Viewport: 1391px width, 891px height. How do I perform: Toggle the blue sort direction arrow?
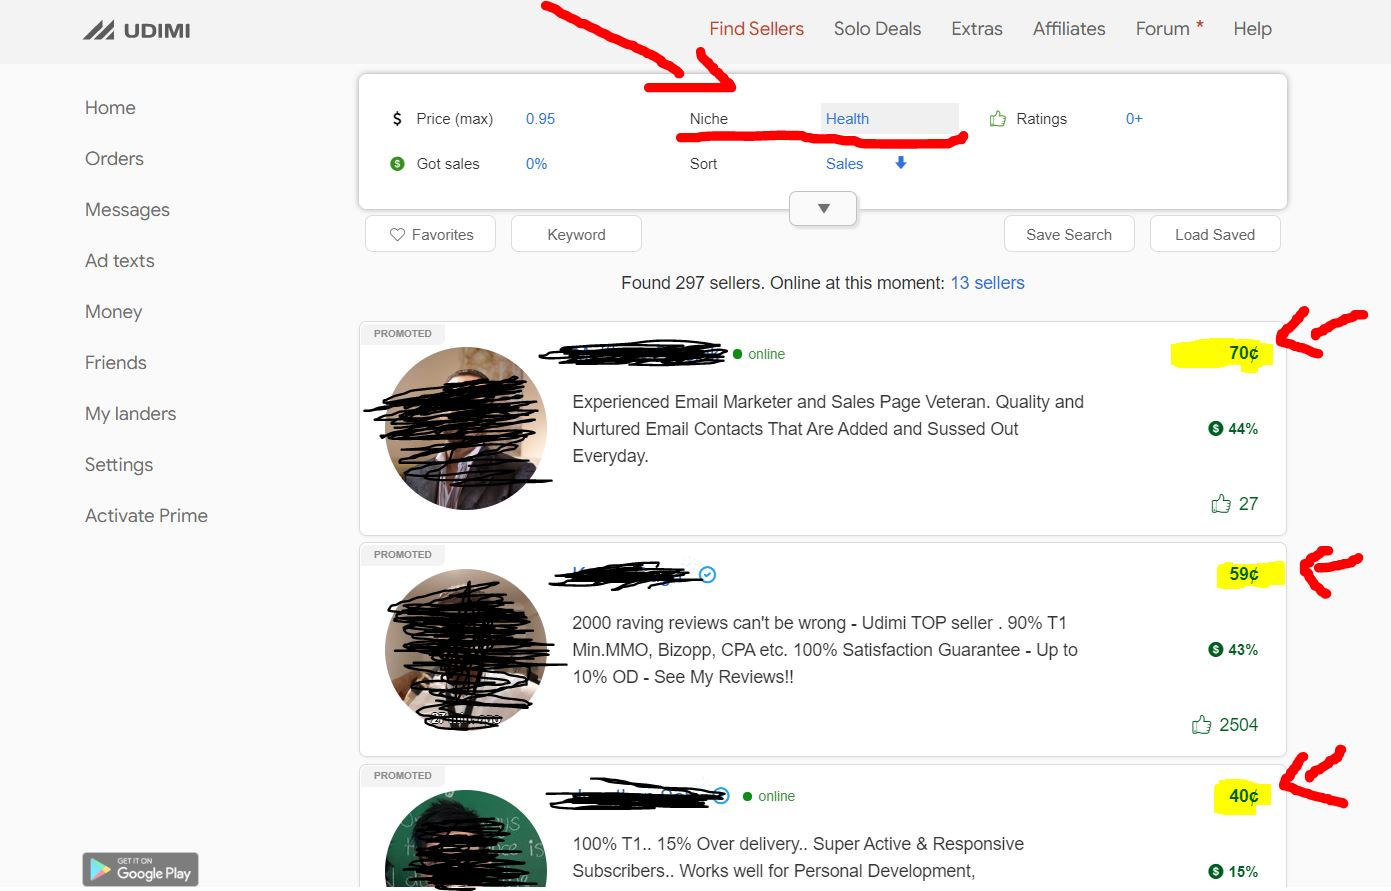[901, 163]
